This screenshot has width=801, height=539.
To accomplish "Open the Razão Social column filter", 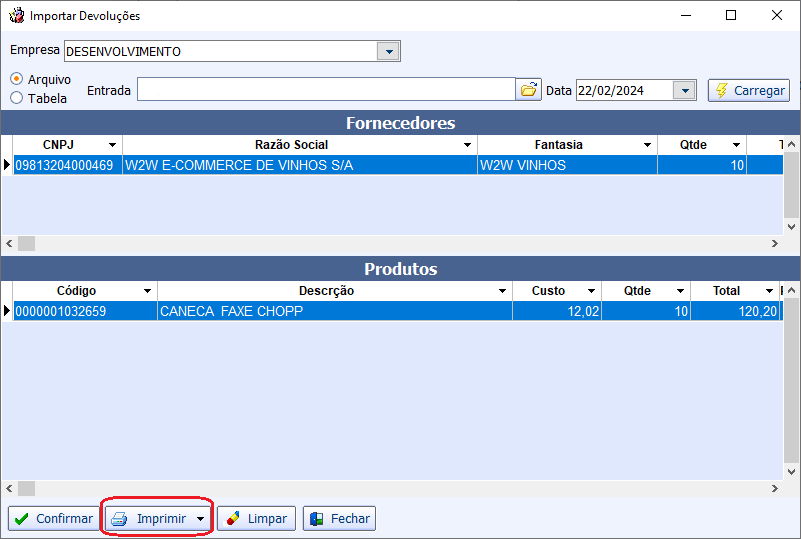I will tap(467, 145).
